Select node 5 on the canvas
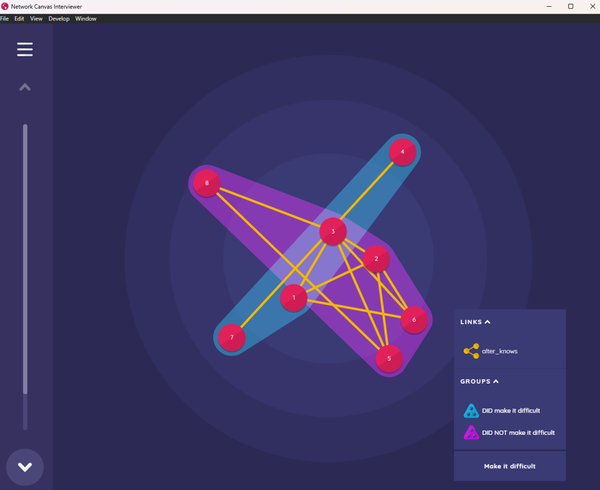Viewport: 600px width, 490px height. pos(389,357)
